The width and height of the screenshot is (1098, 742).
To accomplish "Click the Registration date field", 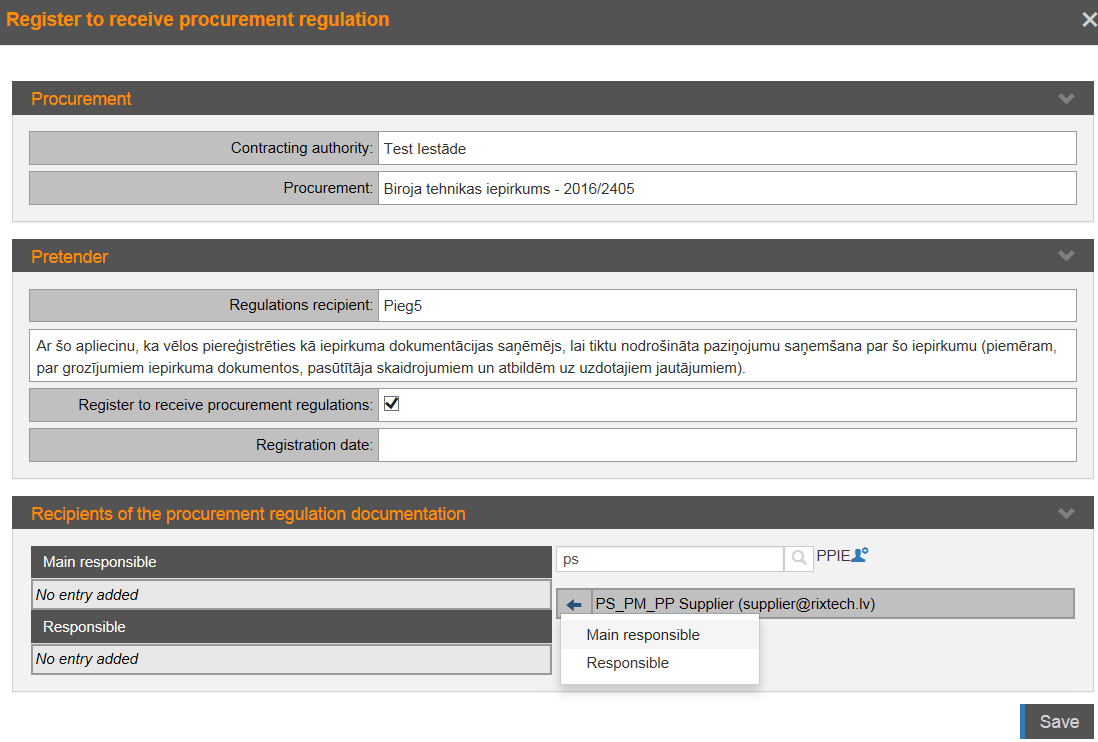I will coord(727,445).
